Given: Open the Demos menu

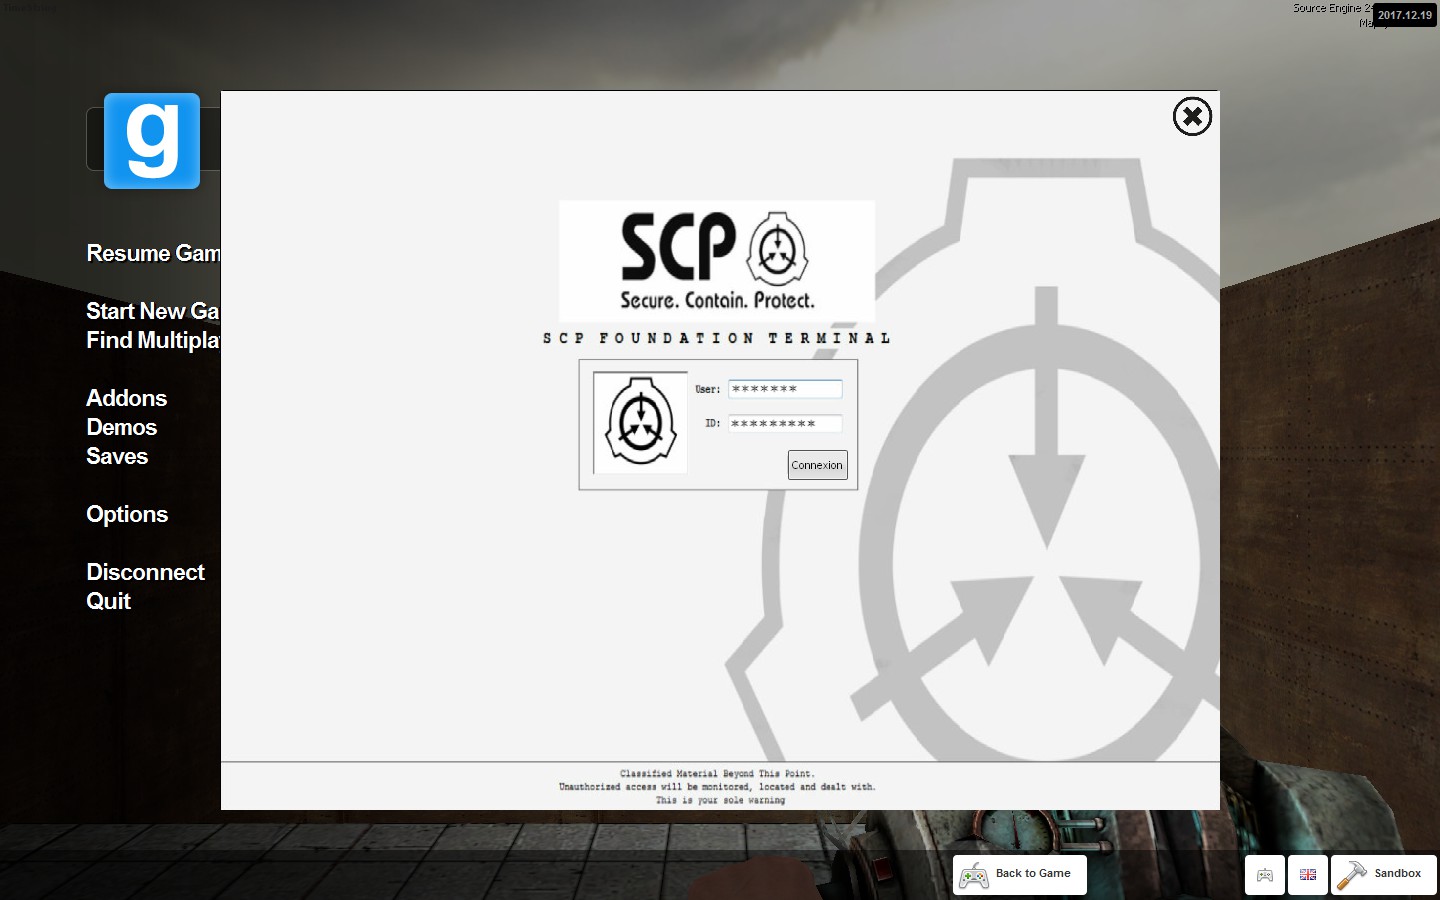Looking at the screenshot, I should tap(121, 427).
